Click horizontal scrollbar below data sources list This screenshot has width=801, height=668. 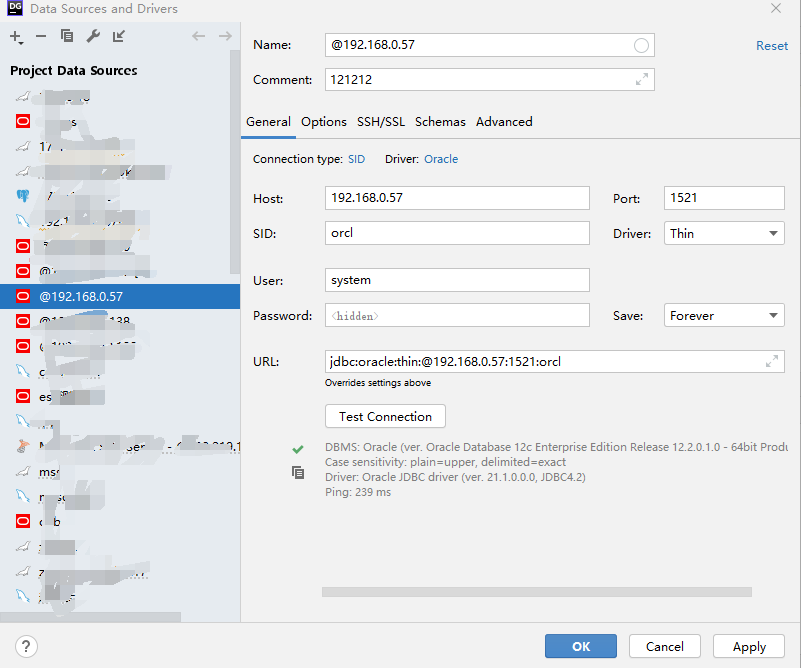(90, 617)
